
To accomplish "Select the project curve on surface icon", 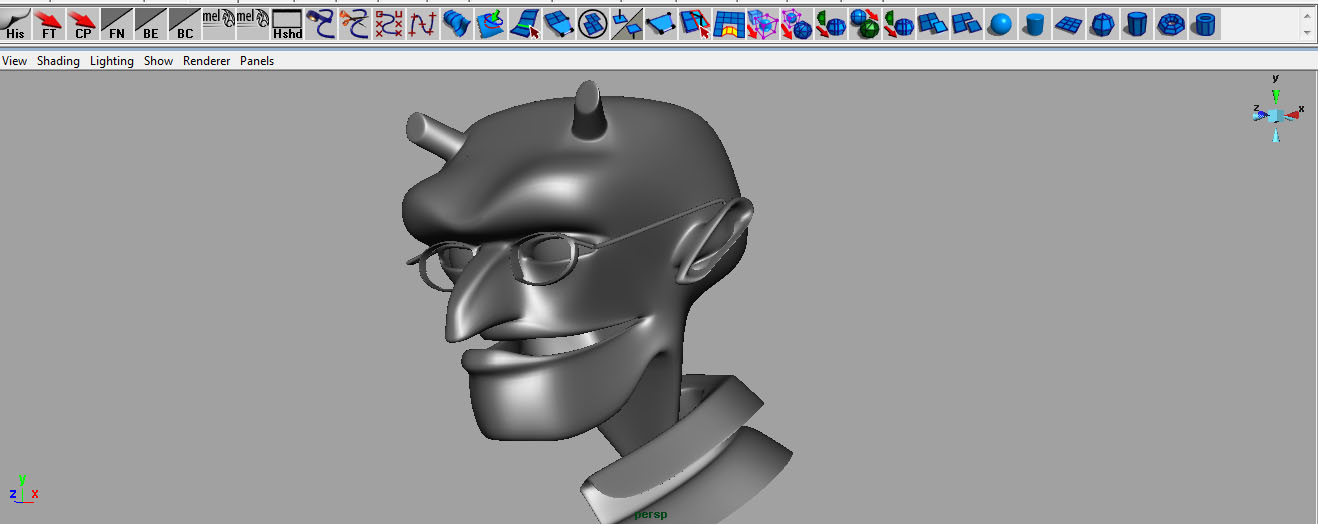I will tap(491, 23).
